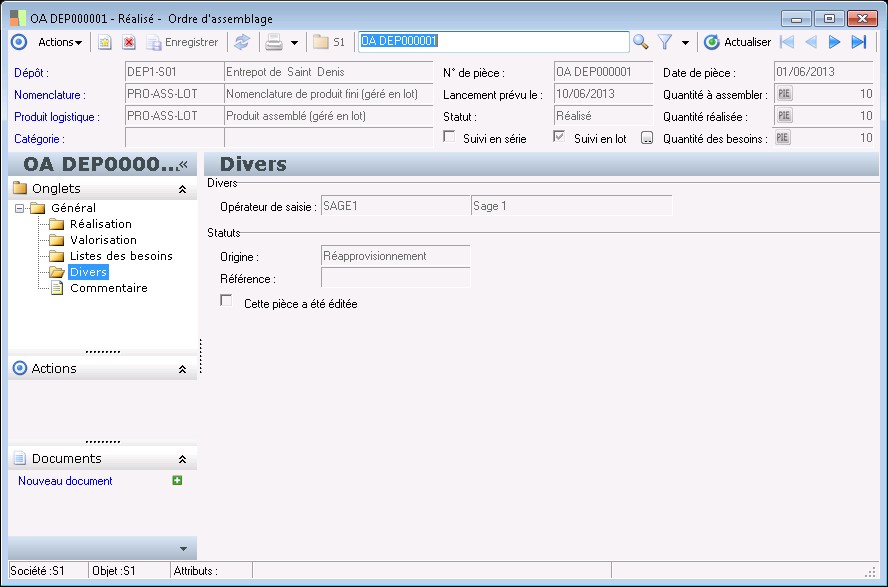Click the green plus add document icon

(x=177, y=481)
